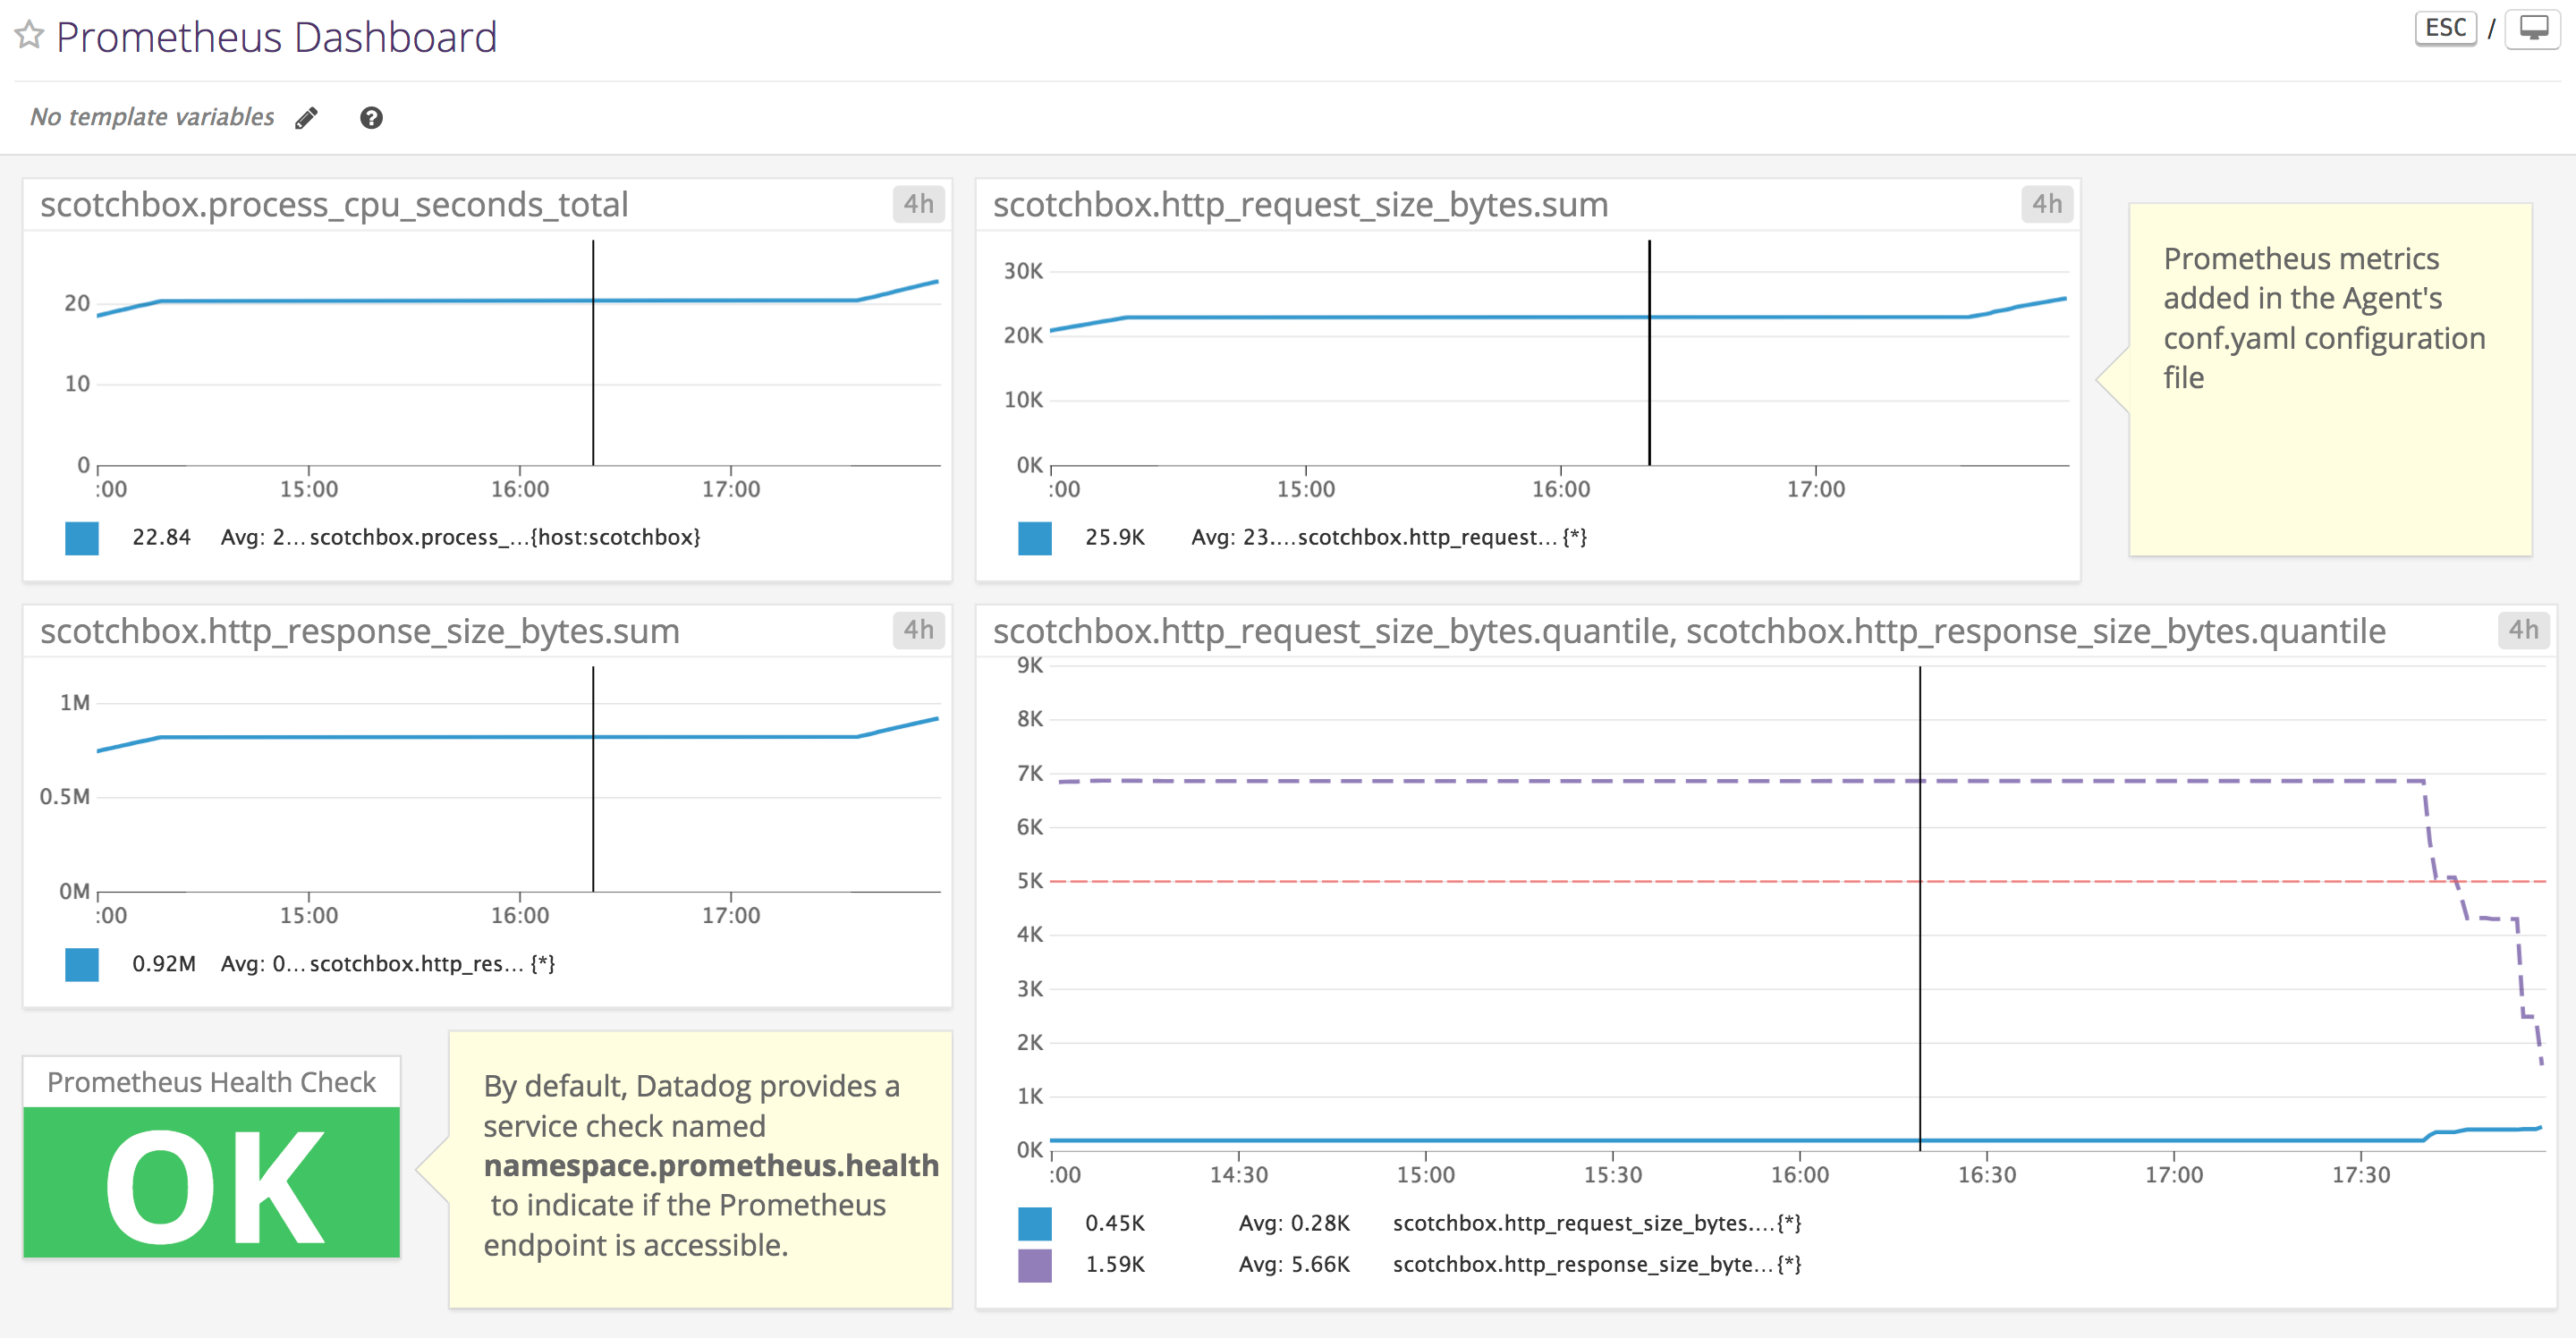Click the ESC button

(x=2445, y=27)
